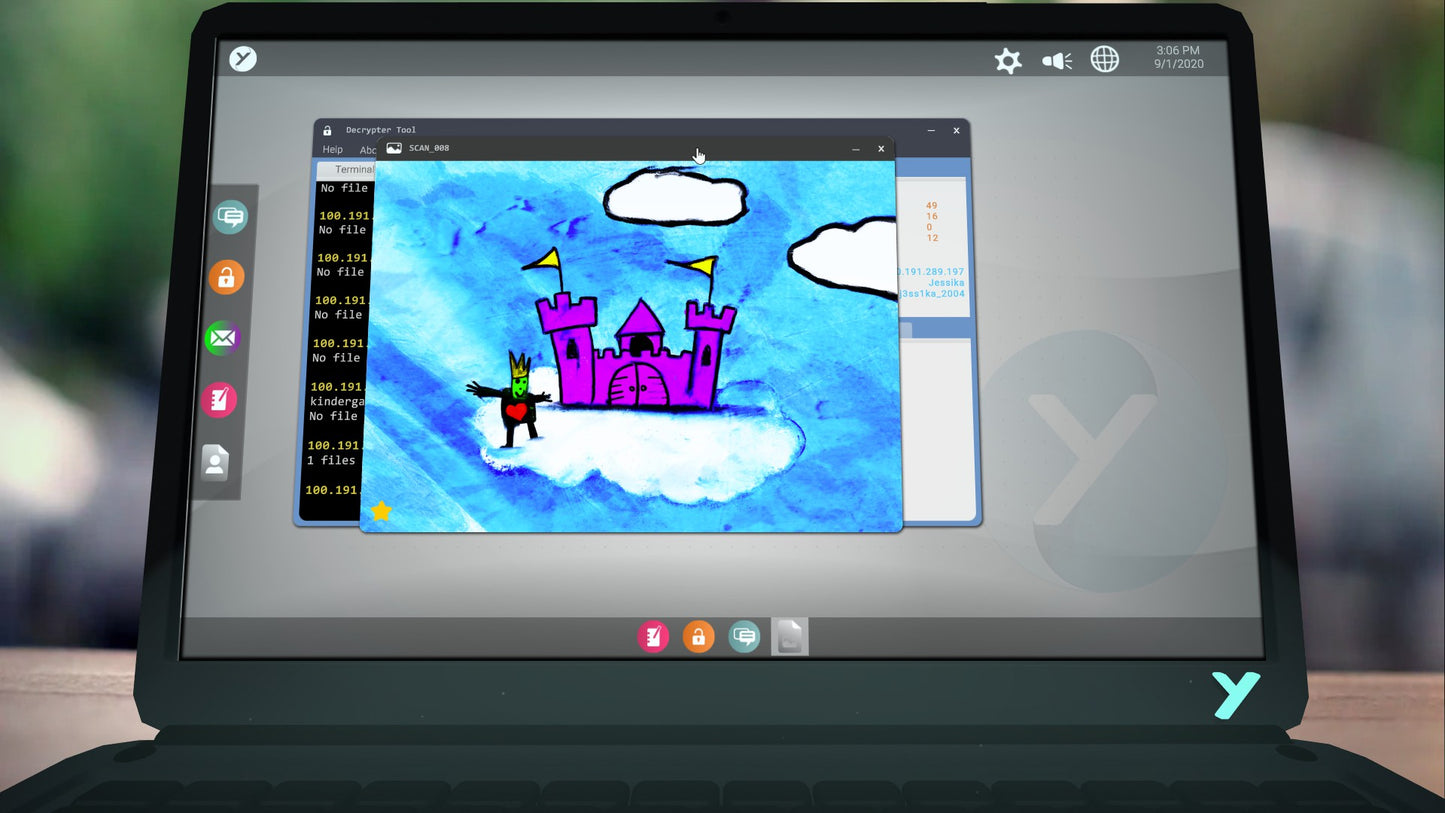Open the Help menu in Decrypter Tool
1445x813 pixels.
tap(332, 150)
